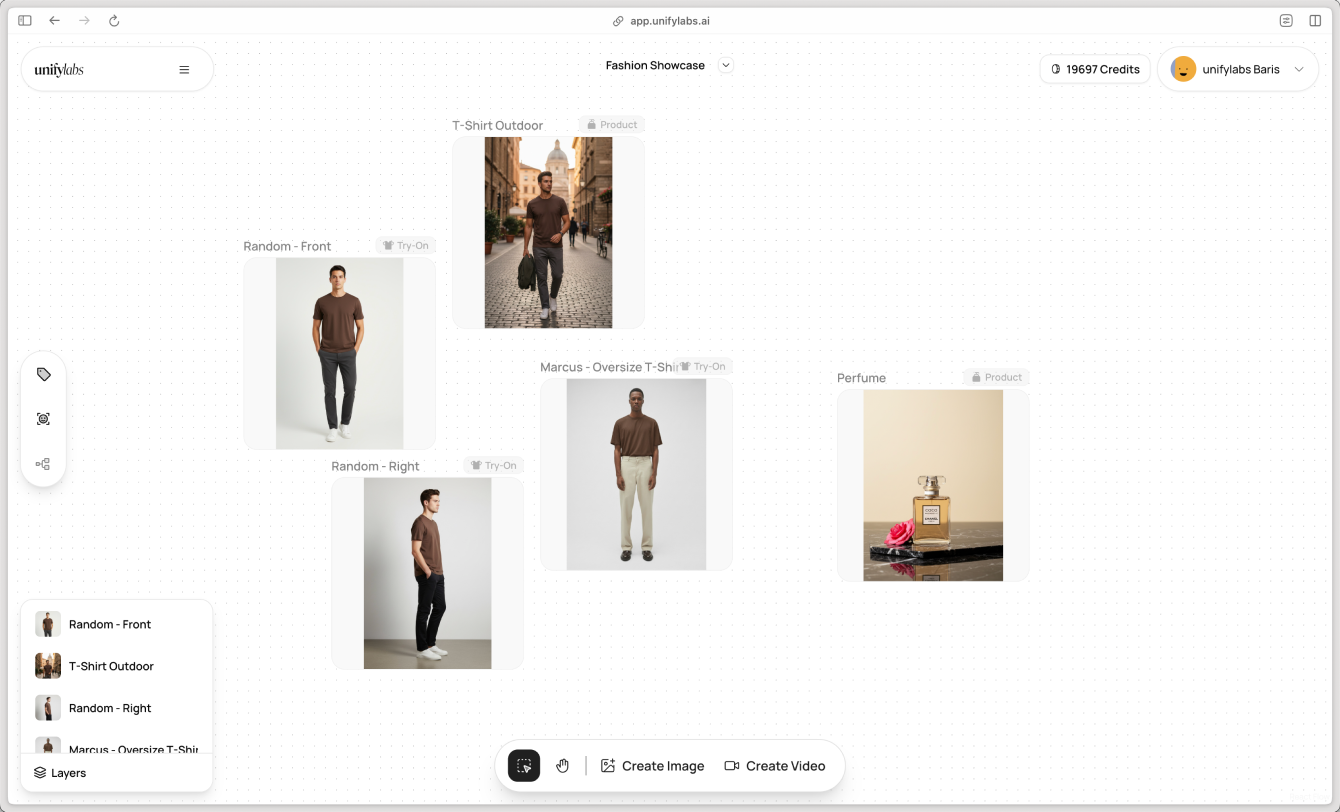The width and height of the screenshot is (1340, 812).
Task: Click the node hierarchy icon in left toolbar
Action: [x=43, y=464]
